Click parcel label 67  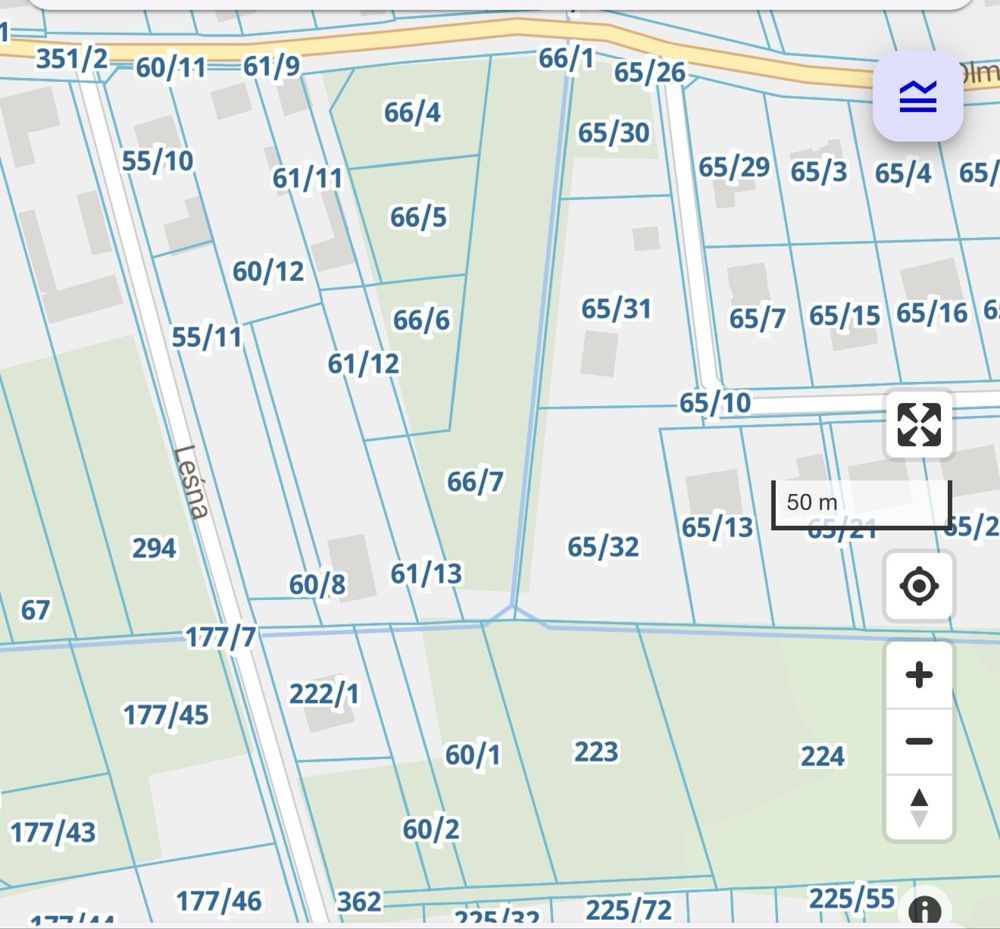[35, 610]
